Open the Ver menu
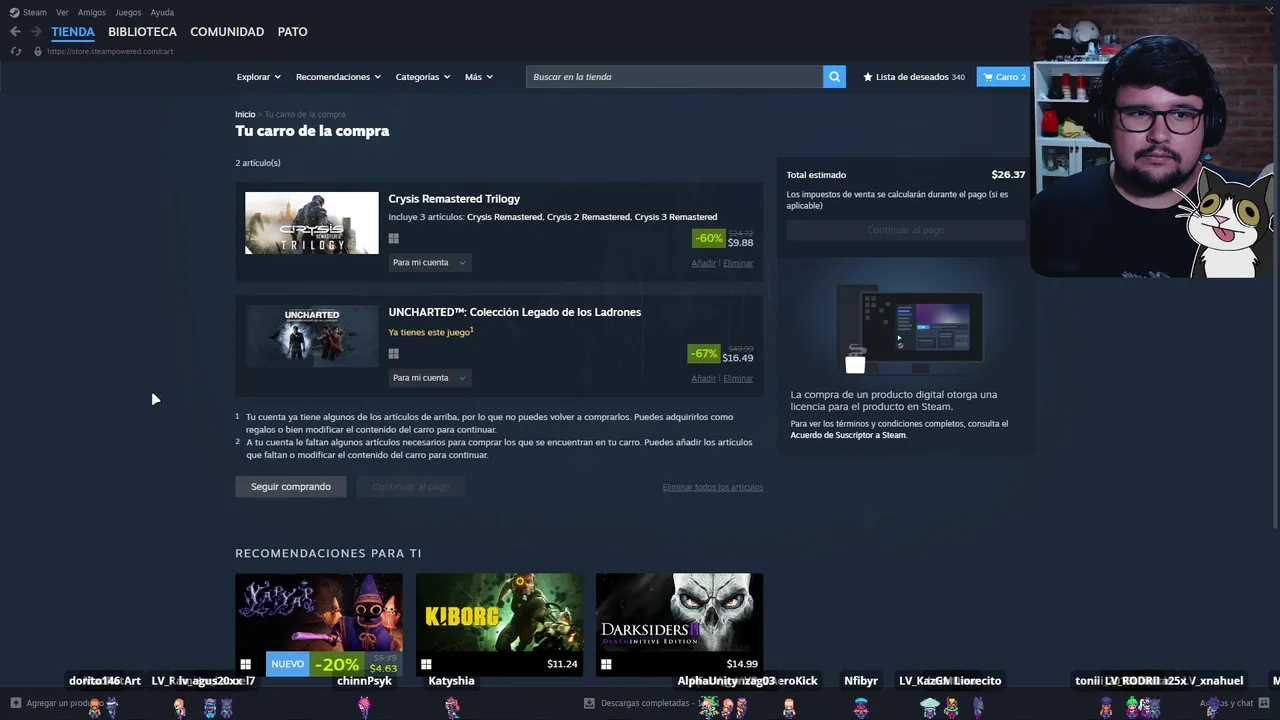 [x=62, y=12]
